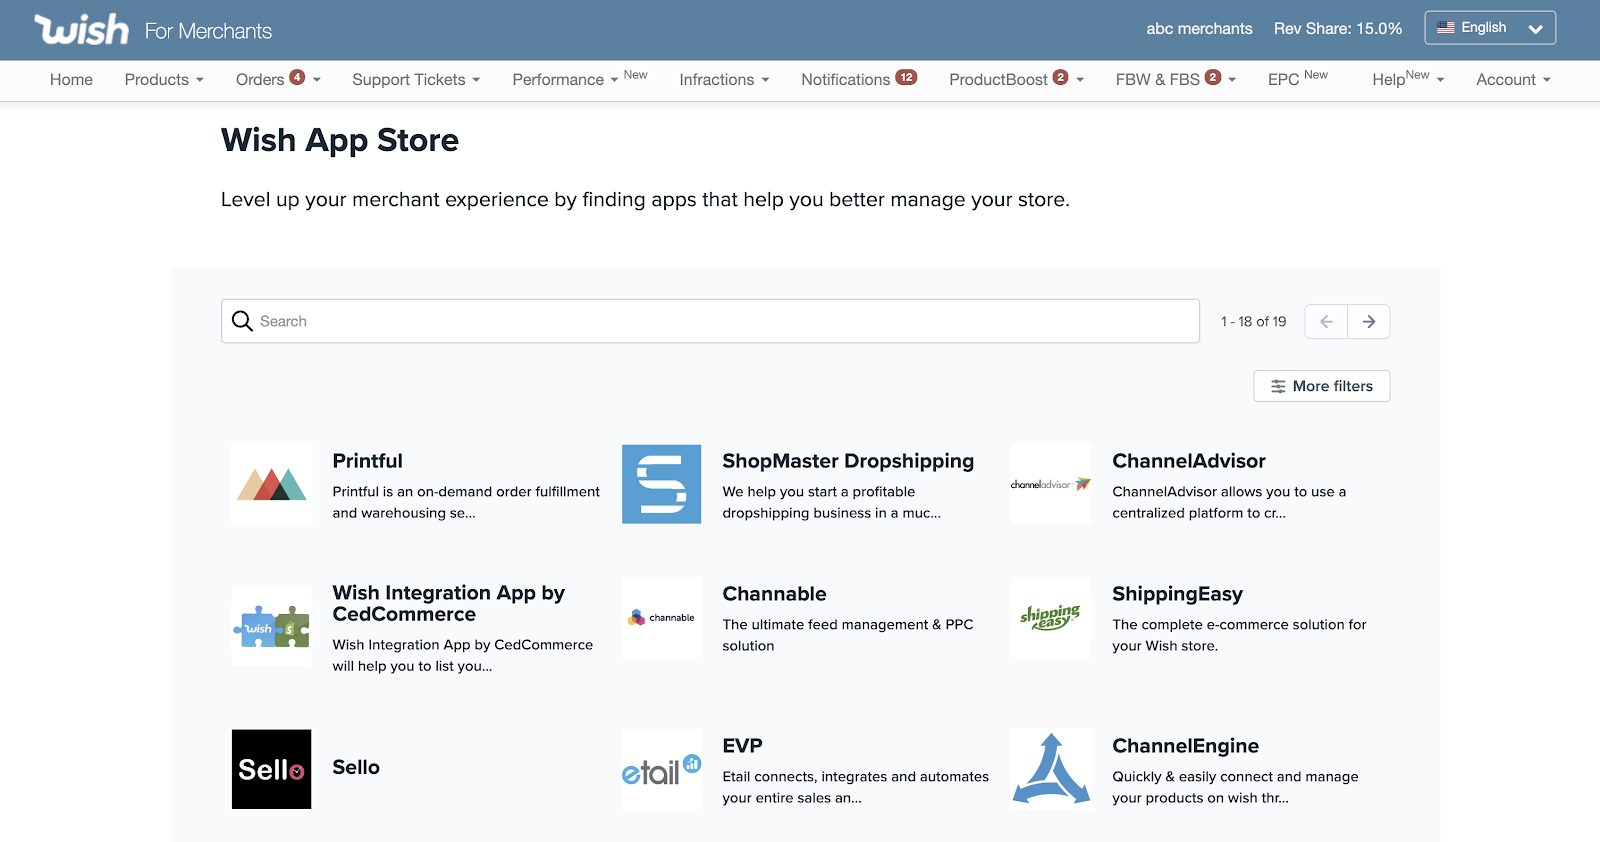The width and height of the screenshot is (1600, 842).
Task: Open the ChannelAdvisor logo thumbnail
Action: click(1051, 484)
